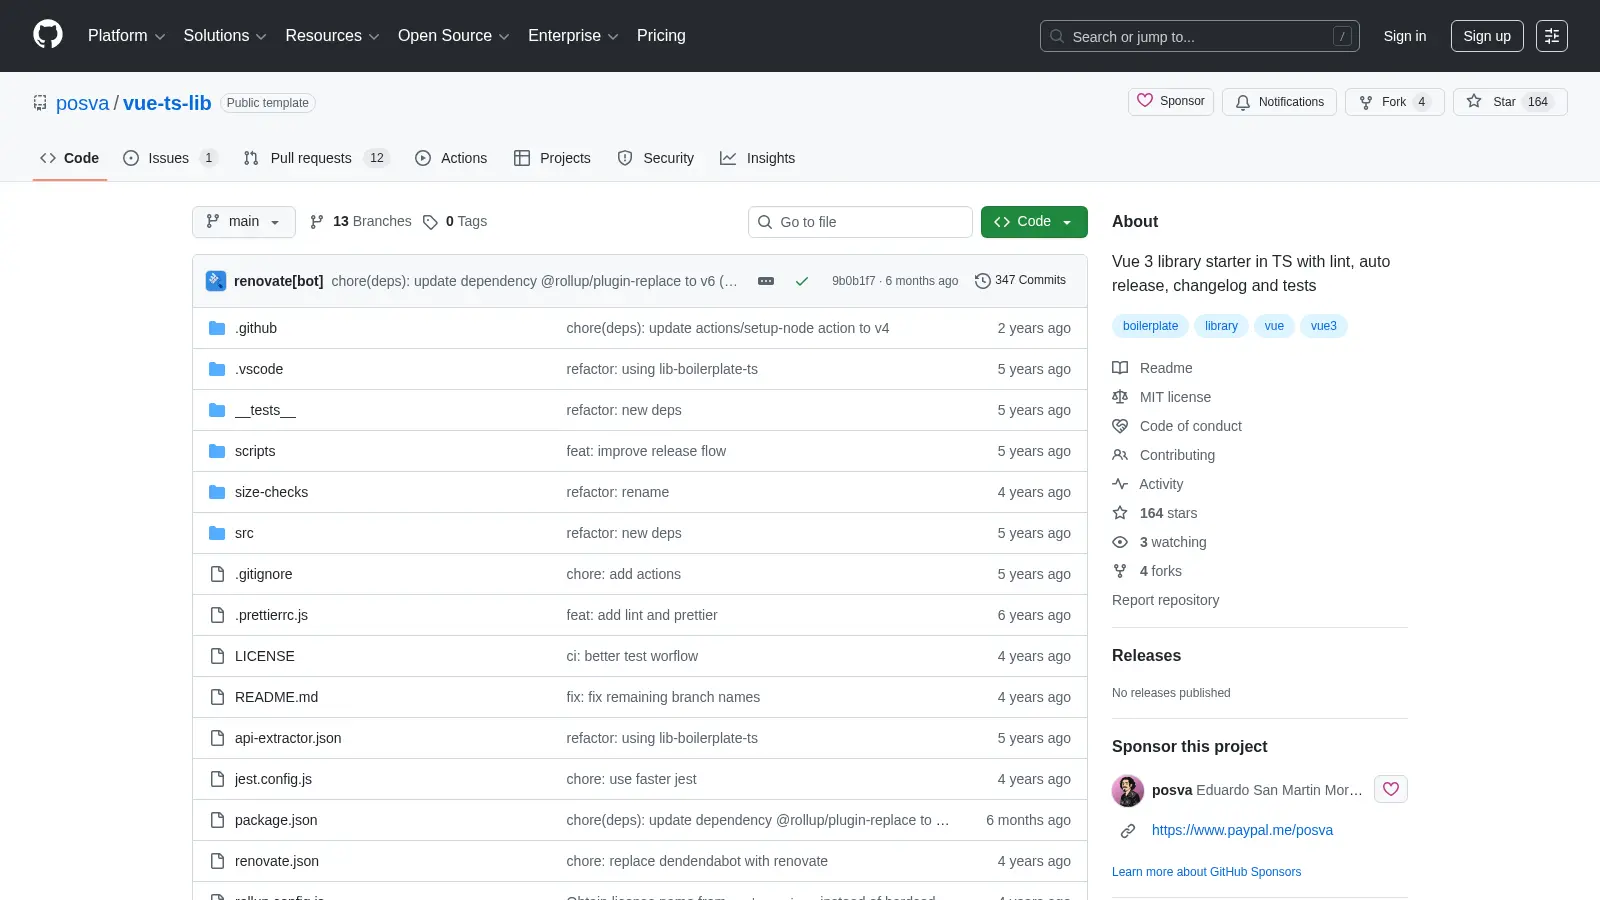
Task: Open the Solutions dropdown menu
Action: pyautogui.click(x=225, y=36)
